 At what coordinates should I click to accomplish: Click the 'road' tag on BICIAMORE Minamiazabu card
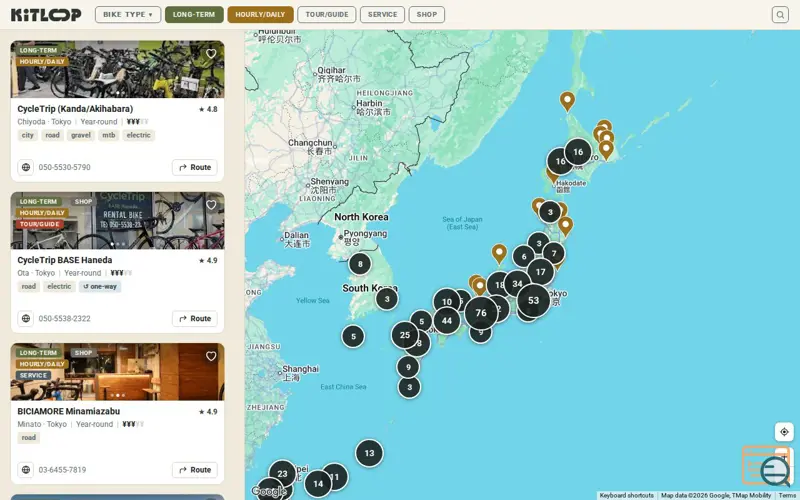pos(29,438)
